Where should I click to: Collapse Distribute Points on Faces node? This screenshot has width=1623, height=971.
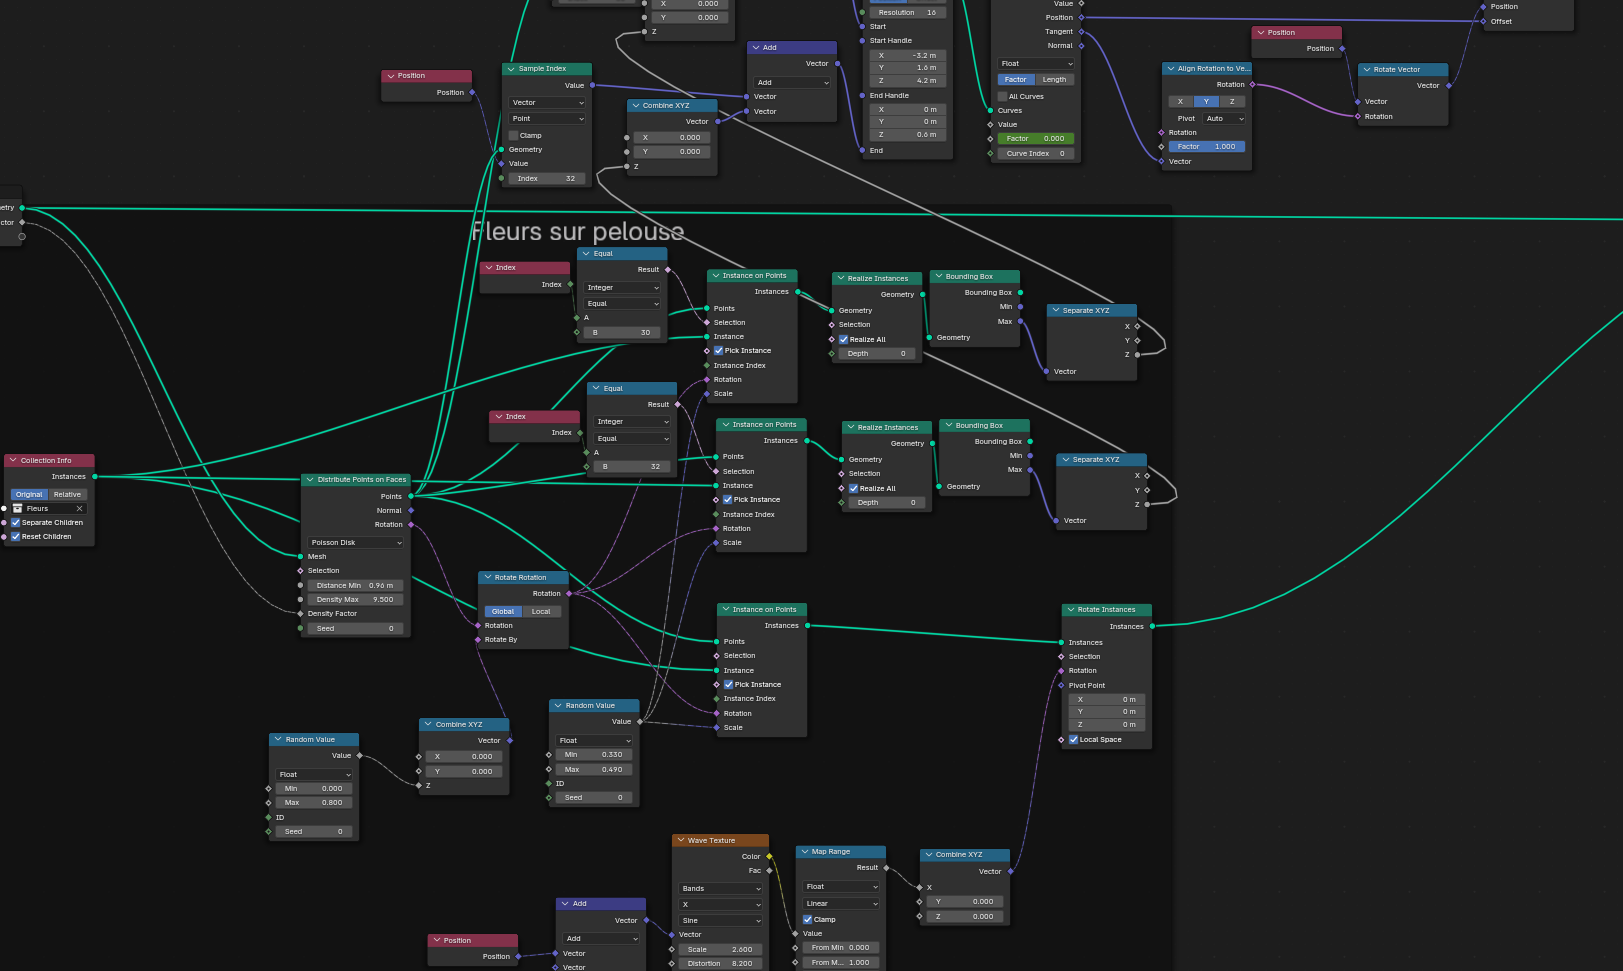coord(310,479)
